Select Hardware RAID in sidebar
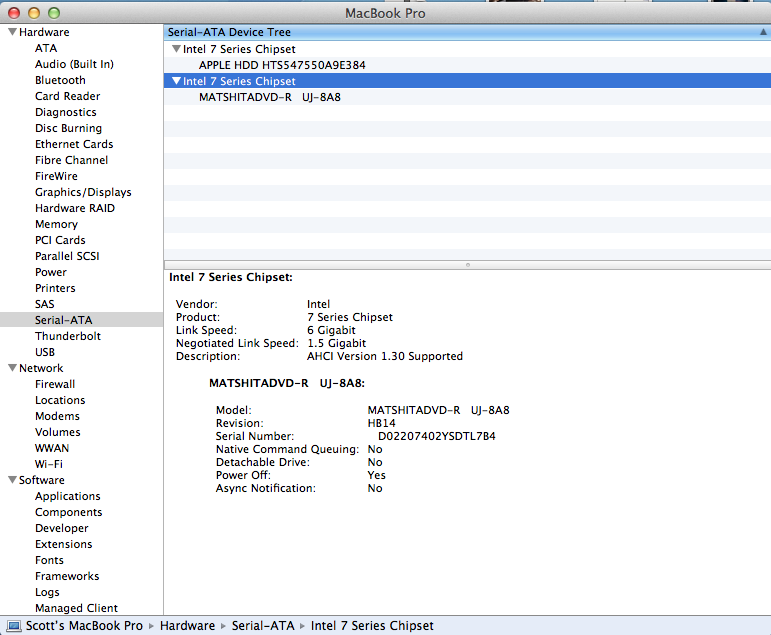771x635 pixels. point(75,208)
